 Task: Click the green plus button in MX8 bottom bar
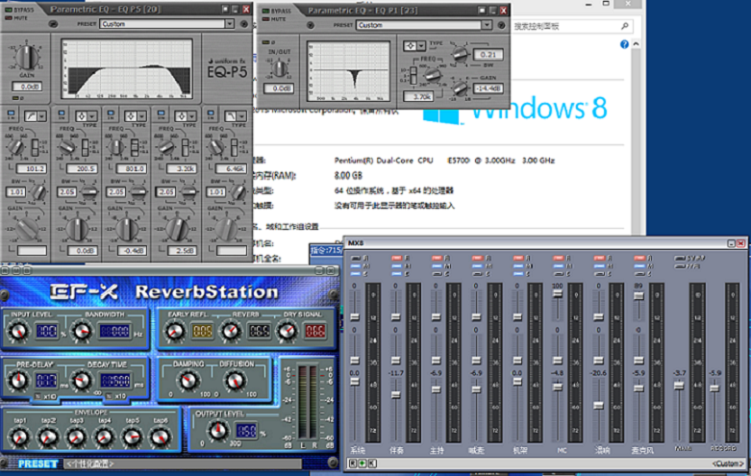click(x=363, y=463)
